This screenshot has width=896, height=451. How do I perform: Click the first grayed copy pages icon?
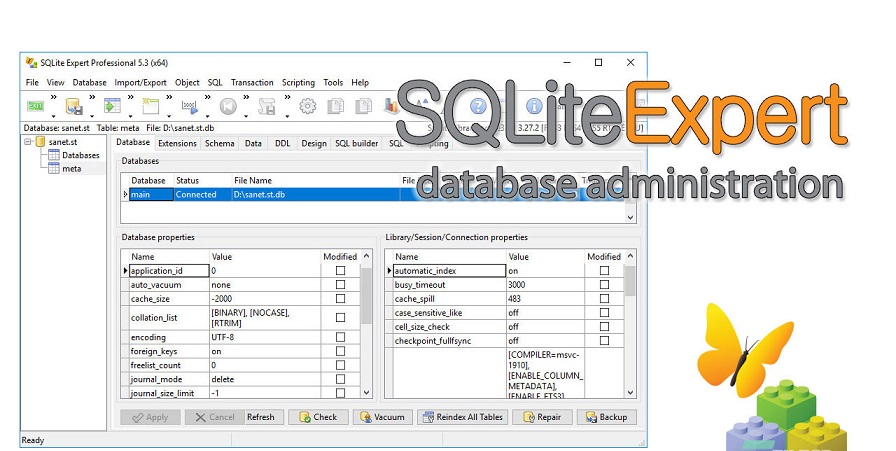[x=335, y=106]
